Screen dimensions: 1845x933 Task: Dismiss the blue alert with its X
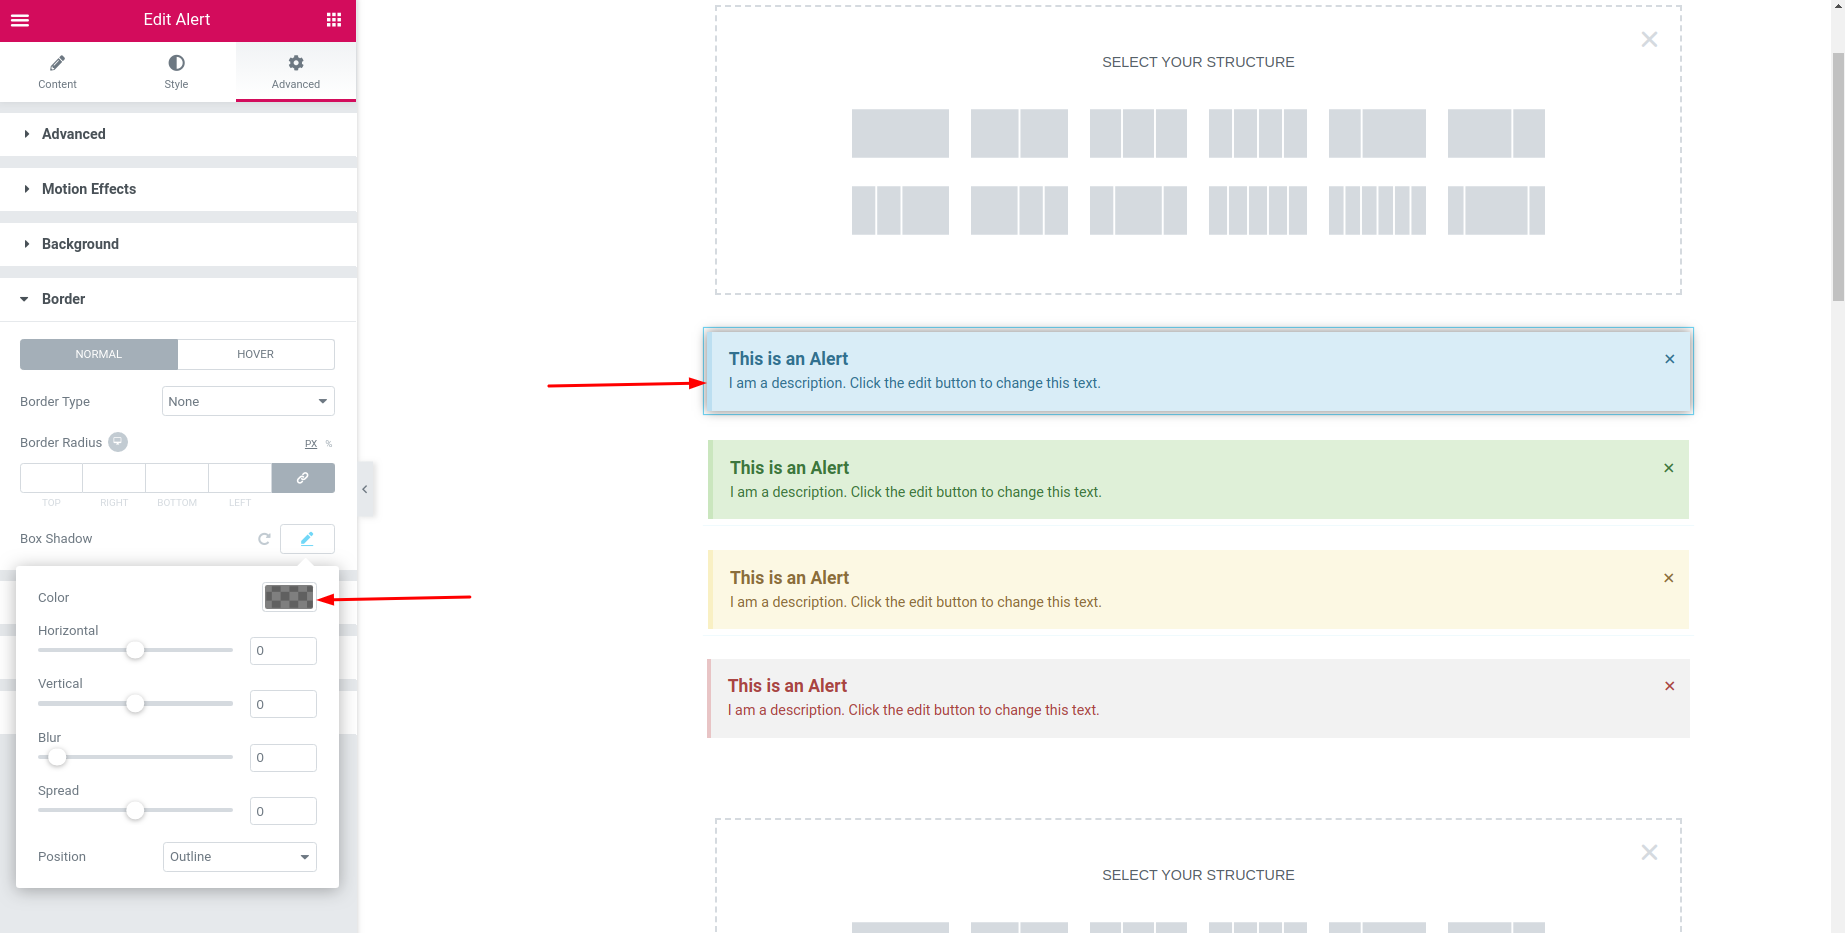point(1669,359)
